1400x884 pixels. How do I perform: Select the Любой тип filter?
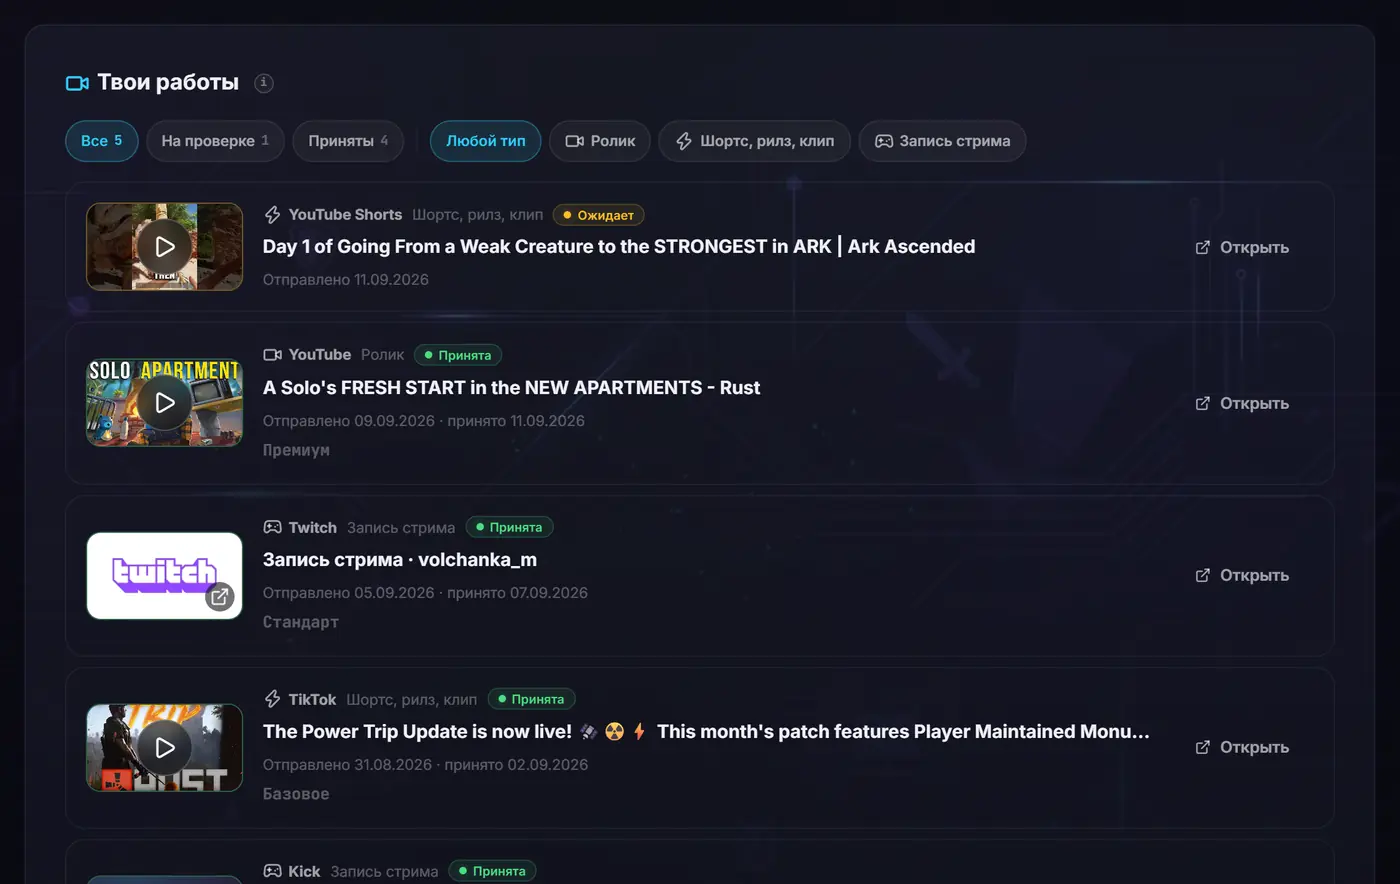pyautogui.click(x=486, y=141)
